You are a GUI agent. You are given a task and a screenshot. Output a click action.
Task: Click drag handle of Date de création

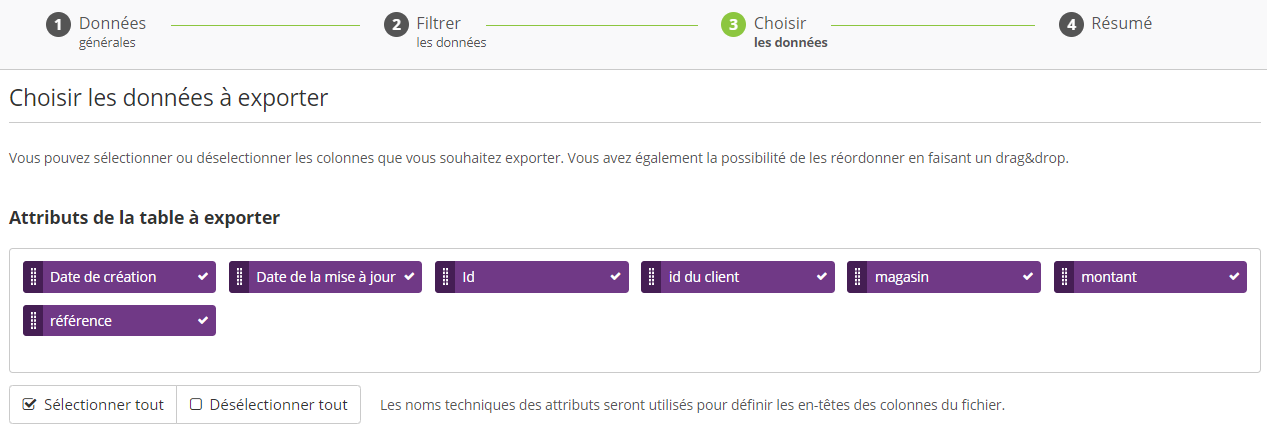[33, 277]
